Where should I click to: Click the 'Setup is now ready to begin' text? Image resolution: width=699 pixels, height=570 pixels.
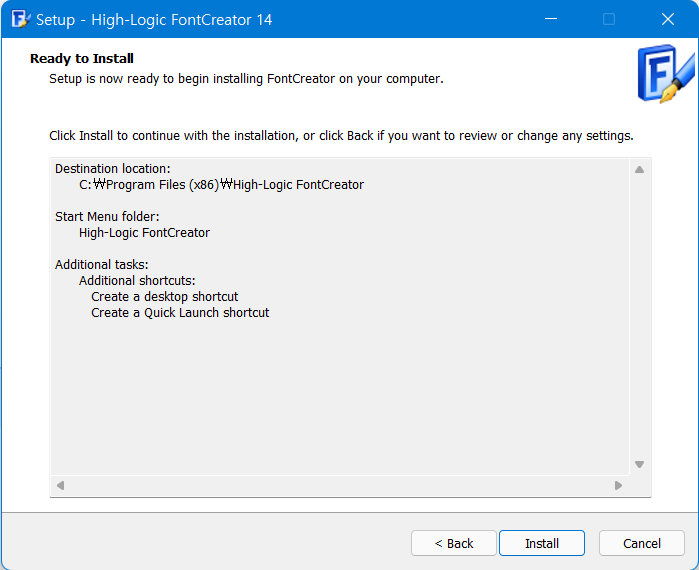pos(246,79)
